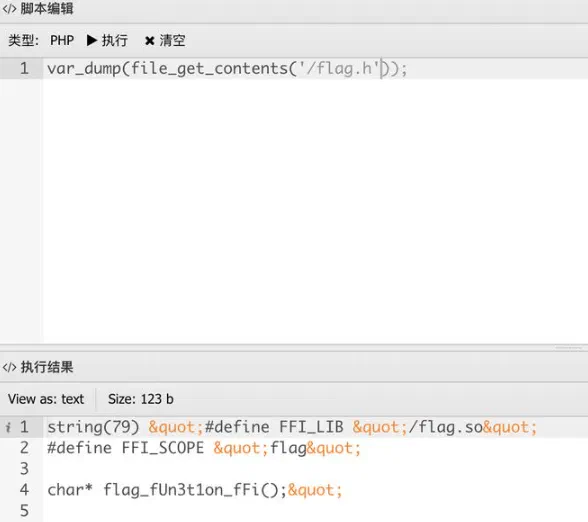
Task: Open the View as: text selector
Action: coord(46,399)
